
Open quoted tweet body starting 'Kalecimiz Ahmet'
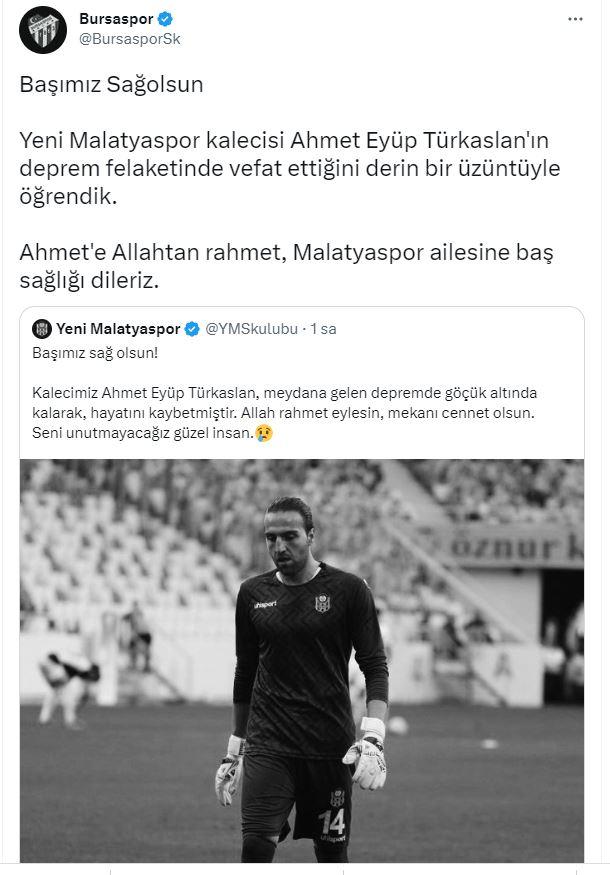pyautogui.click(x=285, y=413)
